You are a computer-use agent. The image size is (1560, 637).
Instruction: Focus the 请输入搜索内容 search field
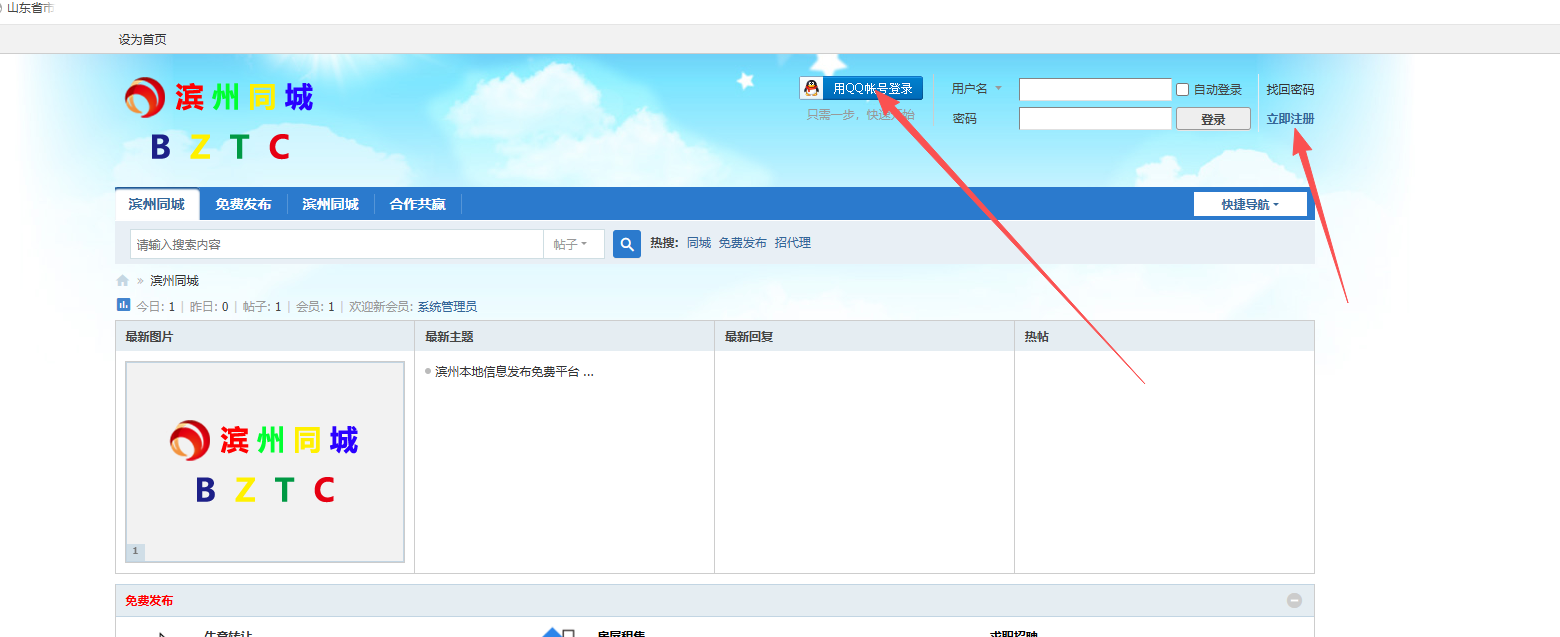pos(336,244)
